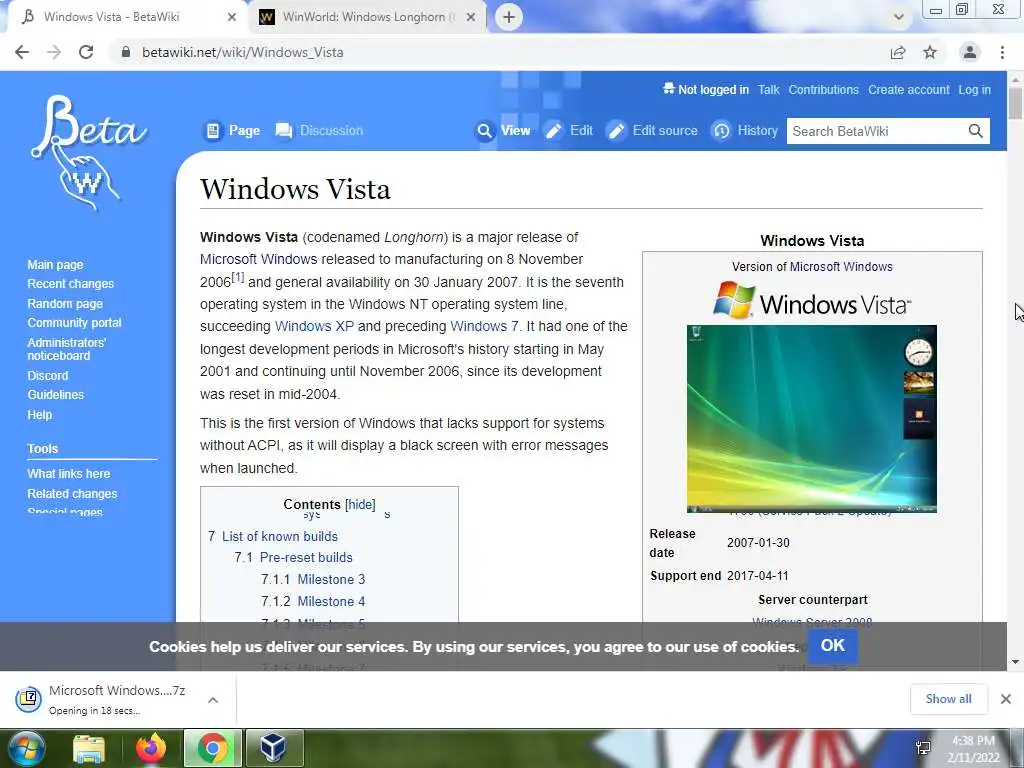
Task: Open the Edit tab
Action: click(x=569, y=131)
